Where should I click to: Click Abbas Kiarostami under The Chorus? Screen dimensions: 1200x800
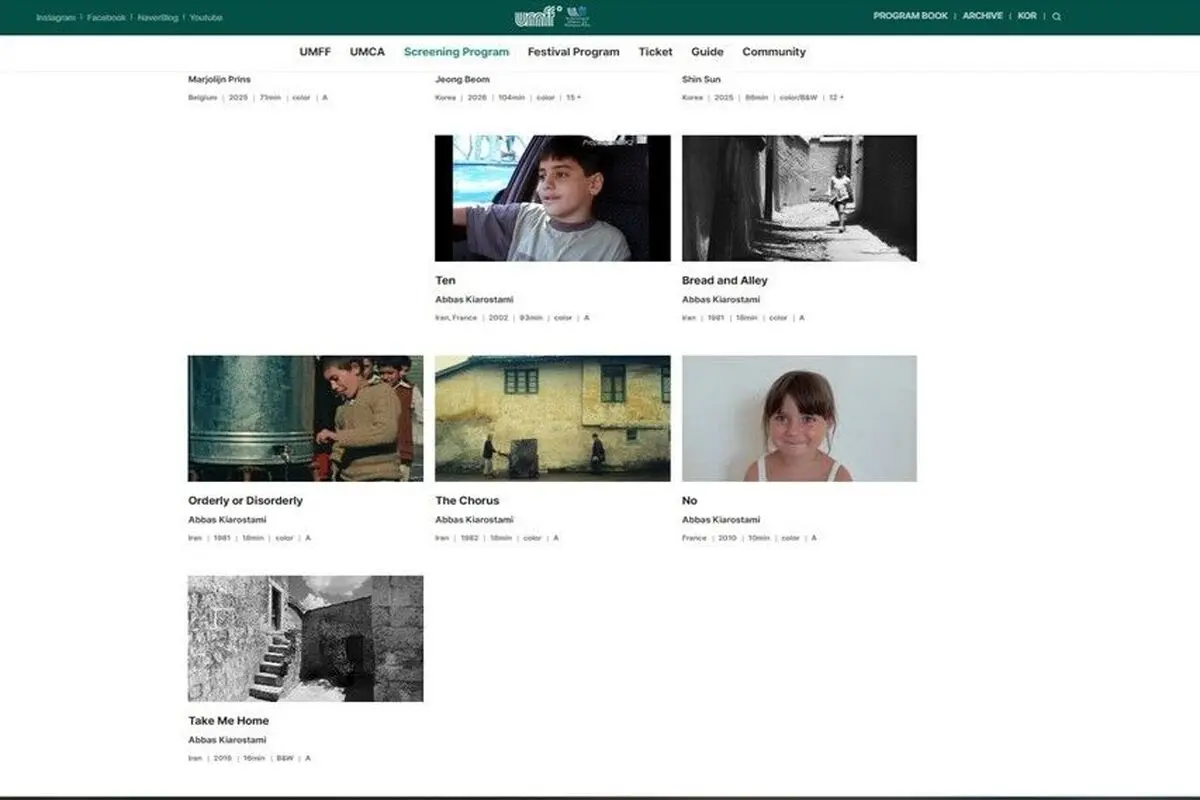point(474,520)
